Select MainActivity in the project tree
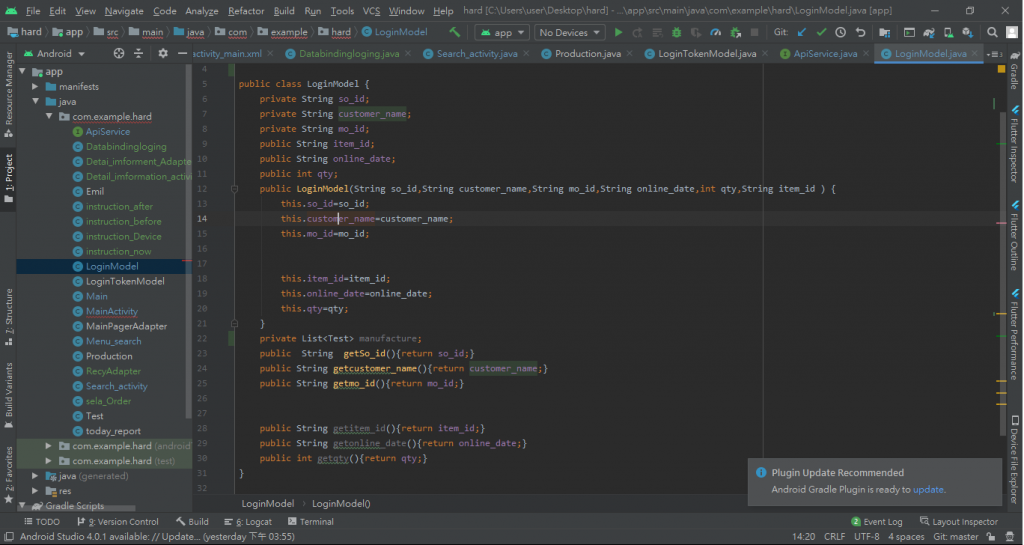The width and height of the screenshot is (1024, 545). (x=112, y=311)
